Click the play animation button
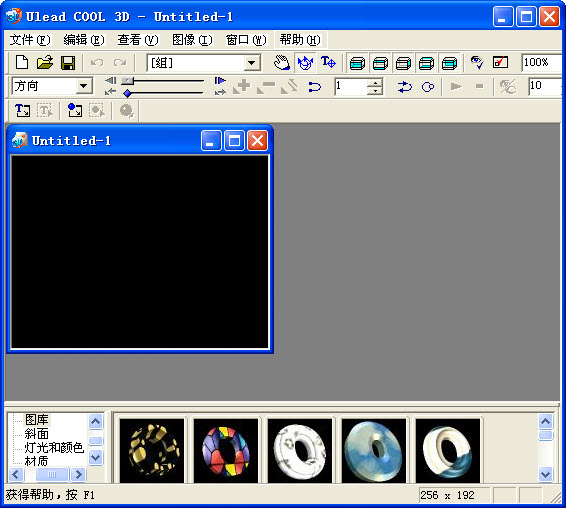The image size is (566, 508). point(456,86)
